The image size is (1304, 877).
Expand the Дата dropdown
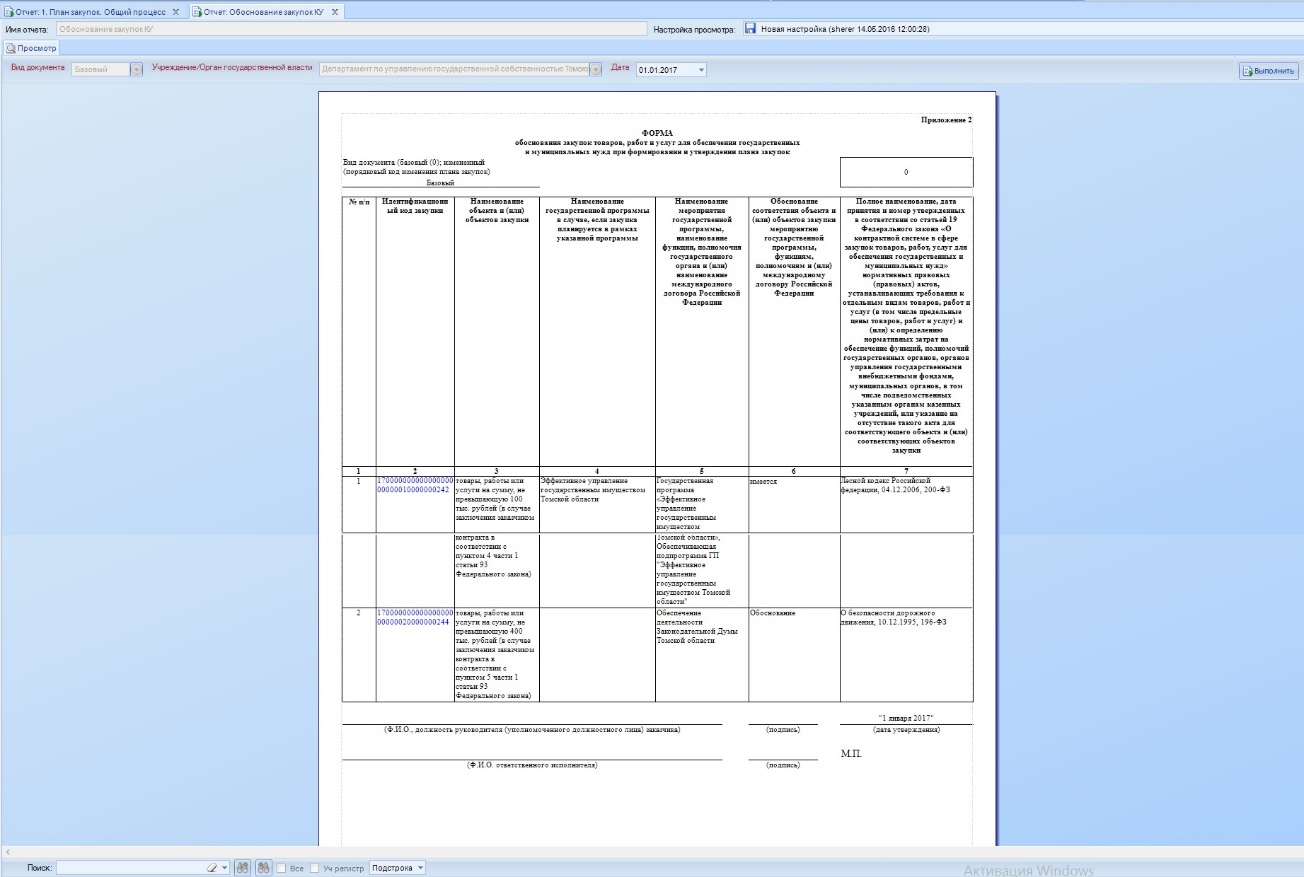[x=701, y=69]
